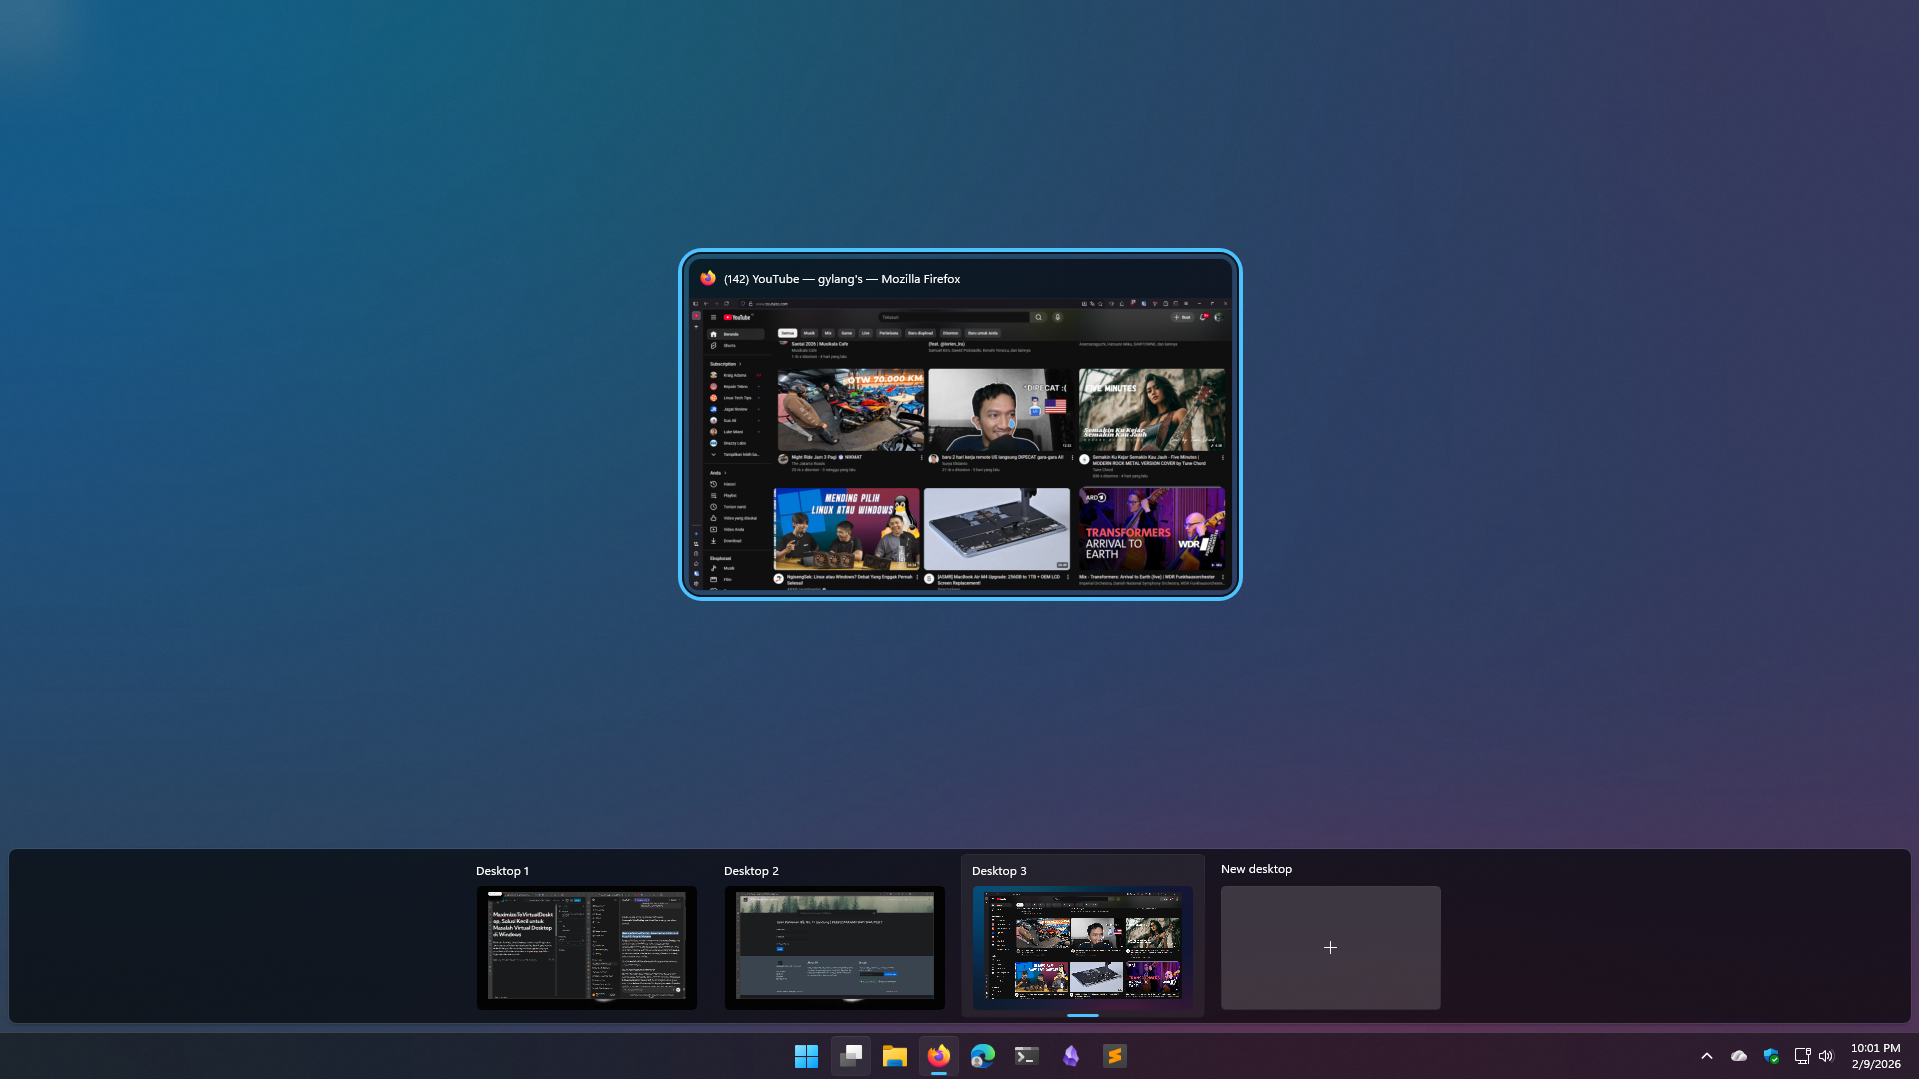1919x1079 pixels.
Task: Add a New desktop with plus button
Action: click(x=1330, y=947)
